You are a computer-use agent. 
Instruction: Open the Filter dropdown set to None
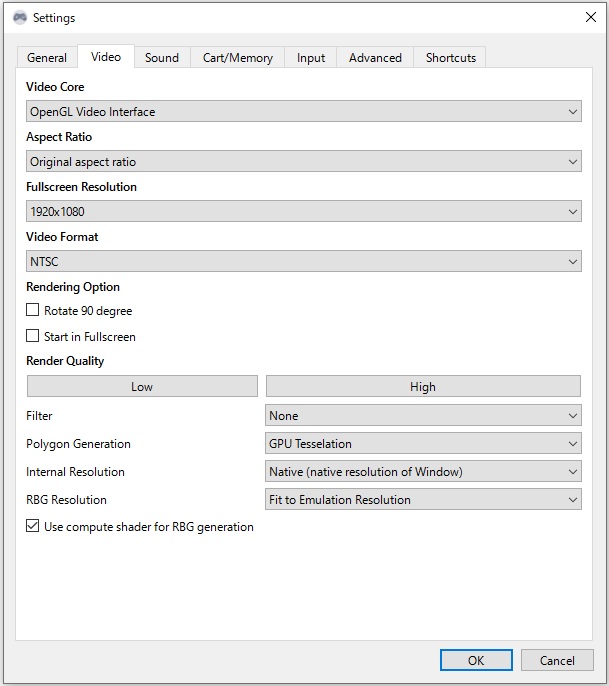pyautogui.click(x=423, y=416)
